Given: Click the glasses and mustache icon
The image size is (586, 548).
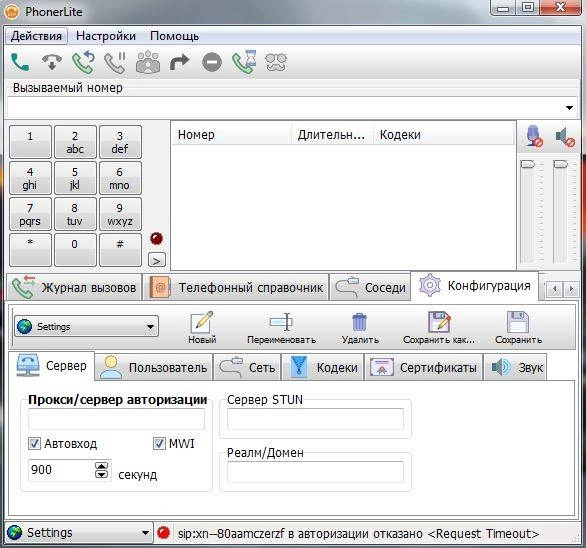Looking at the screenshot, I should (276, 62).
